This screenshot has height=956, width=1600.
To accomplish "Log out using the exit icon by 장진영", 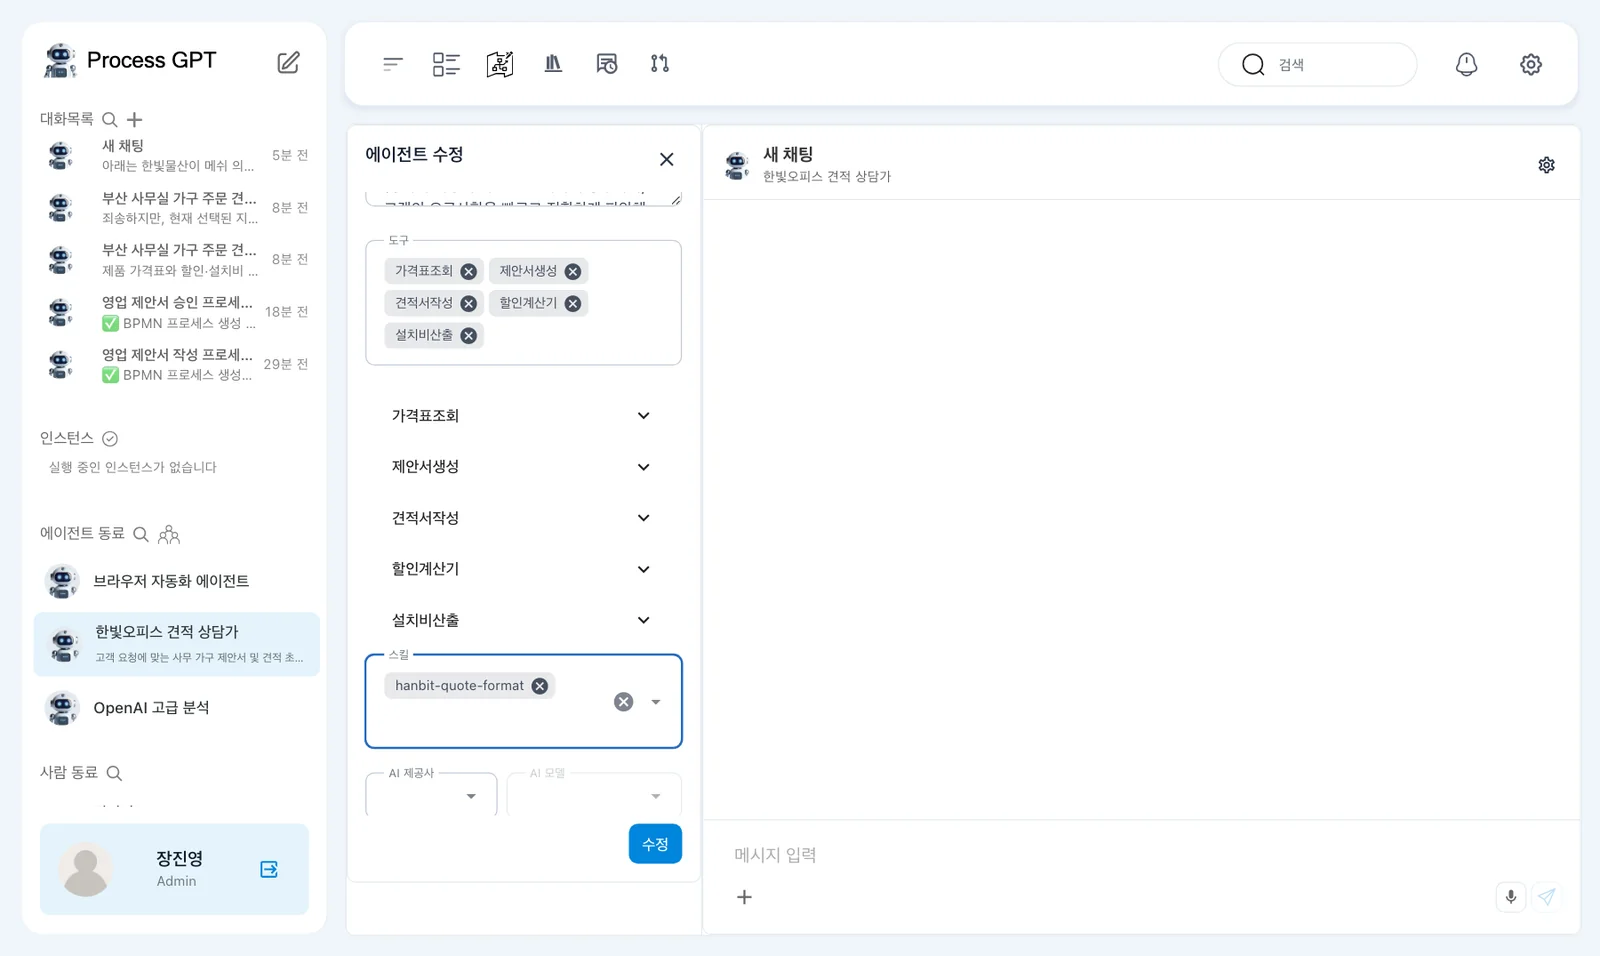I will click(x=269, y=869).
